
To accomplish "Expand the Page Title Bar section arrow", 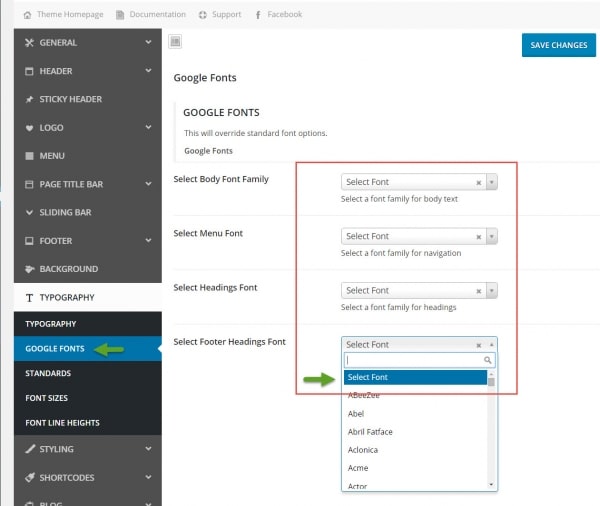I will [x=148, y=184].
